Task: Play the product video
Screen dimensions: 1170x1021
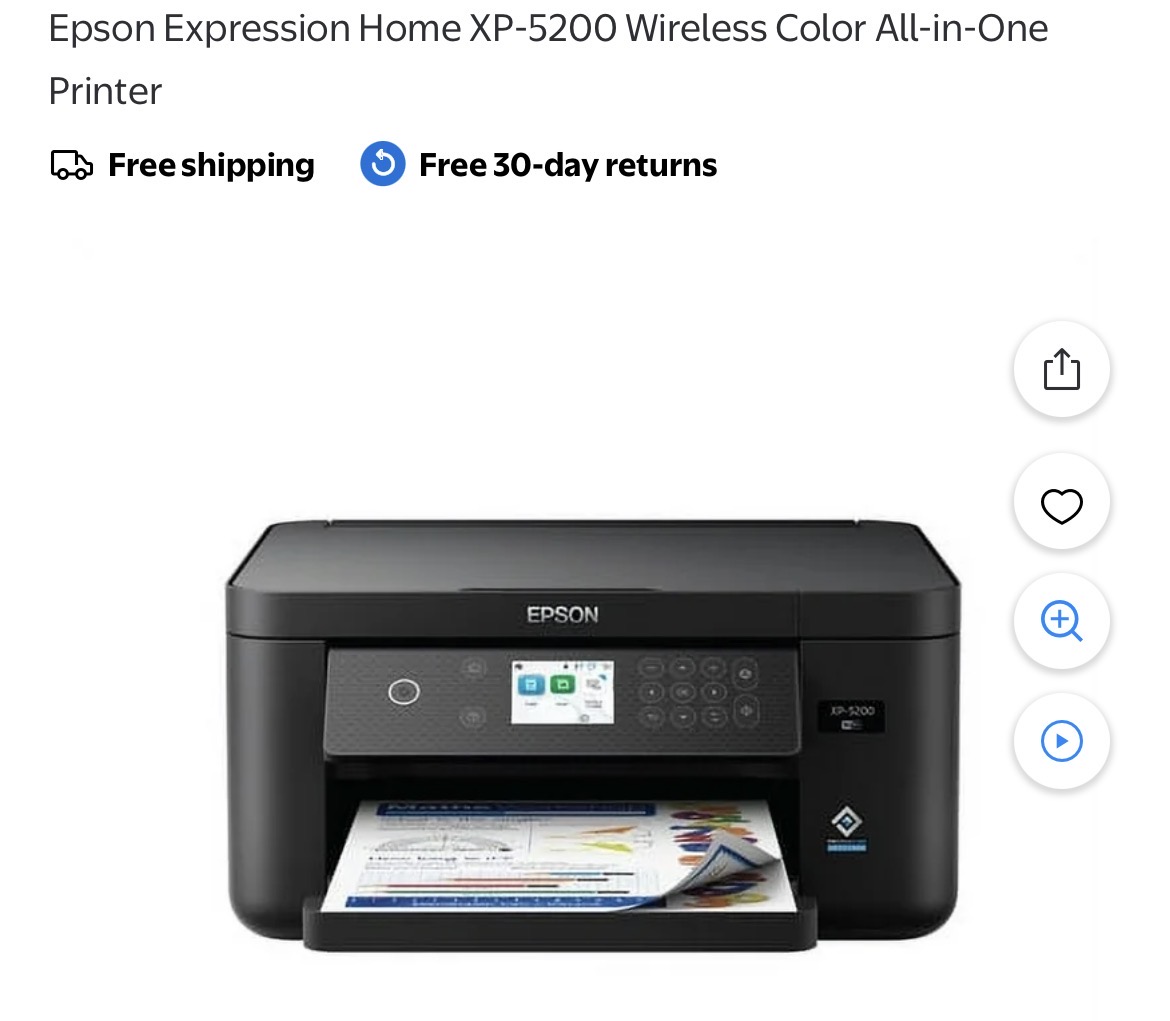Action: click(1061, 741)
